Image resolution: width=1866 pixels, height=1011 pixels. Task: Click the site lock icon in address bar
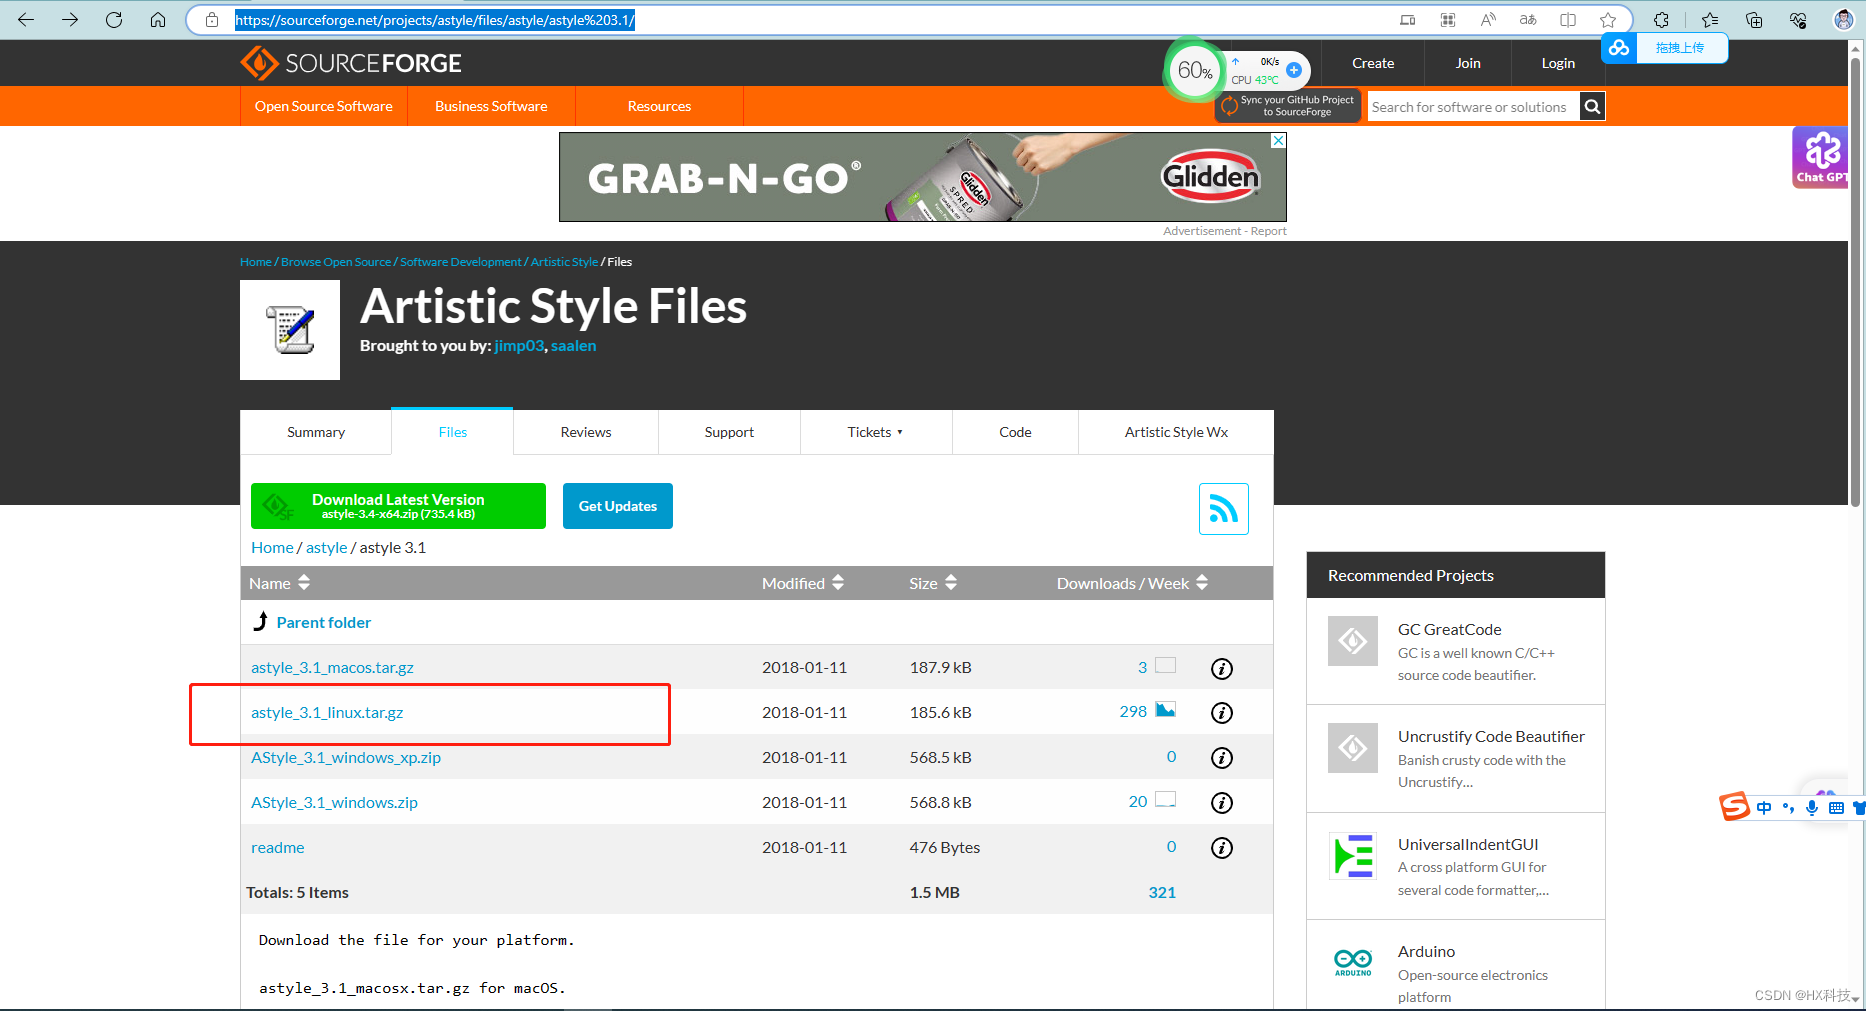[212, 20]
